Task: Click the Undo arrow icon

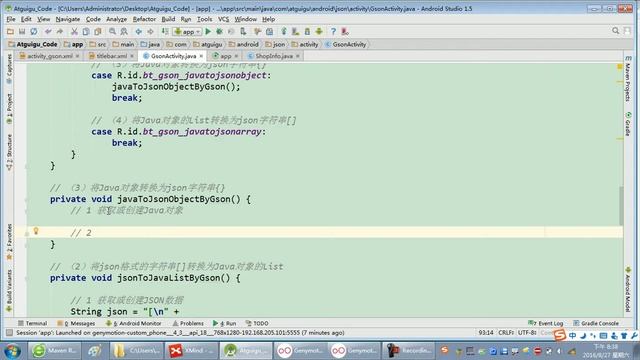Action: [48, 31]
